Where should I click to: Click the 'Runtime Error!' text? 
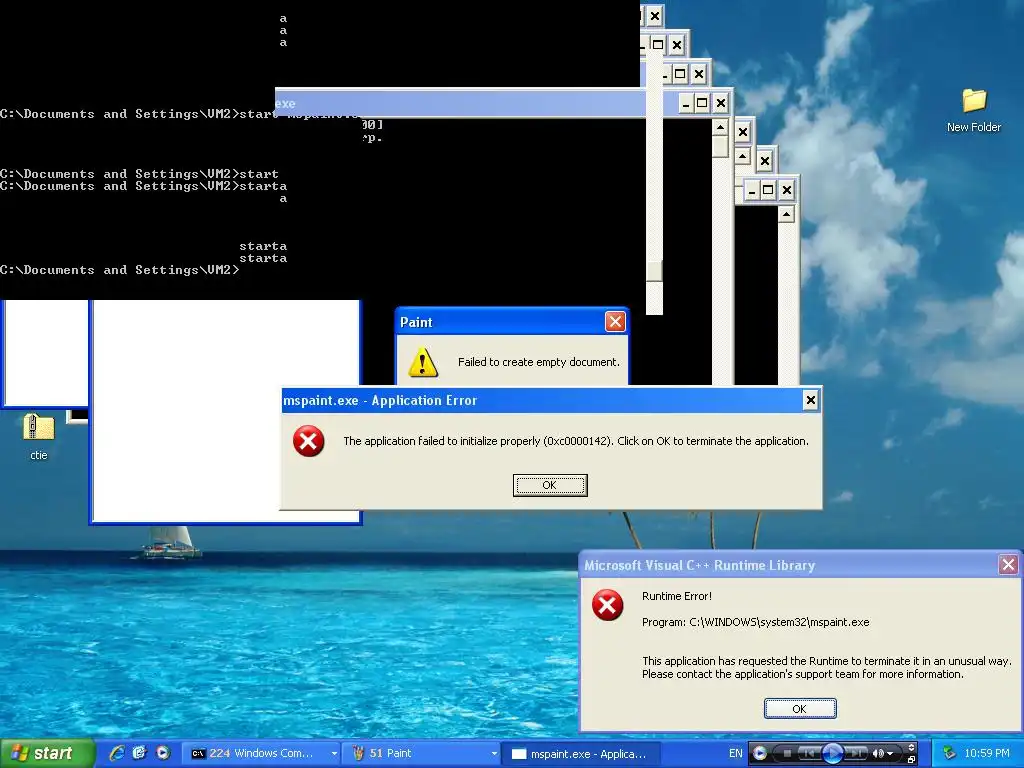[x=677, y=596]
